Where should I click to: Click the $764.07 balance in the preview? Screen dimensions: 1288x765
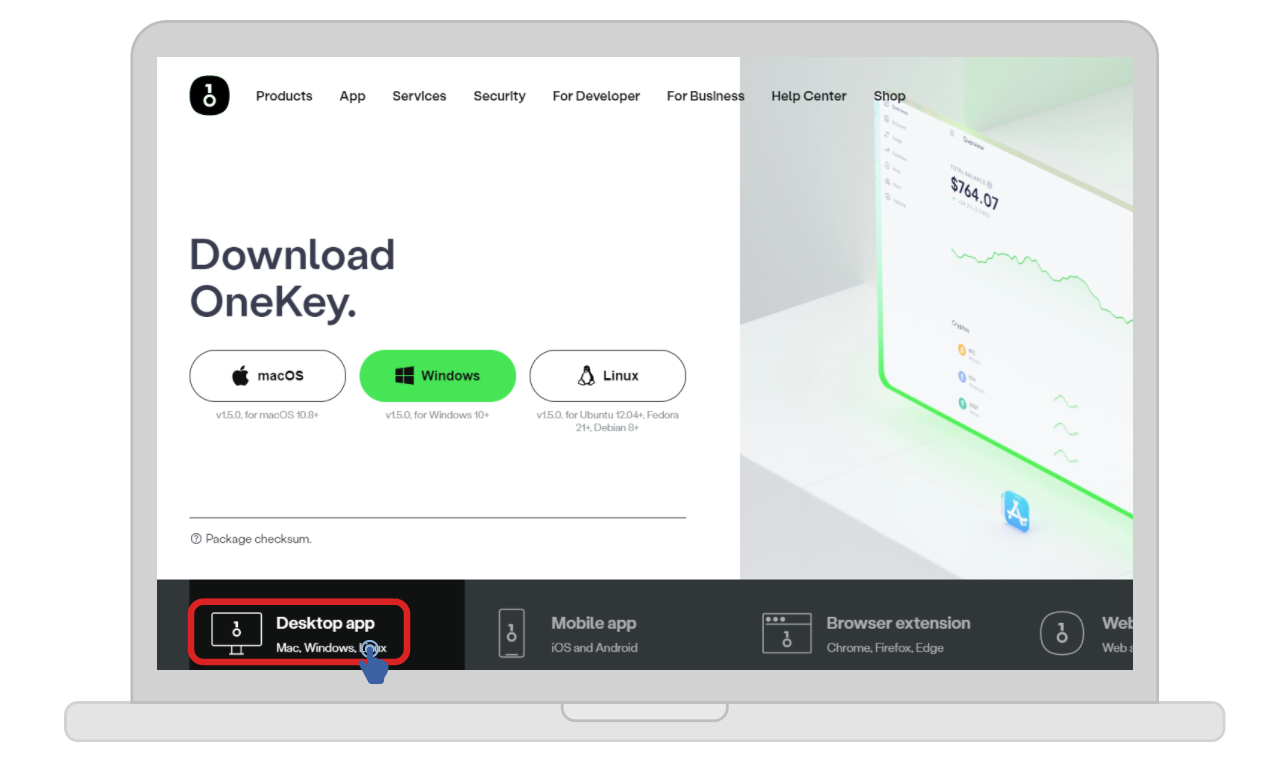974,193
